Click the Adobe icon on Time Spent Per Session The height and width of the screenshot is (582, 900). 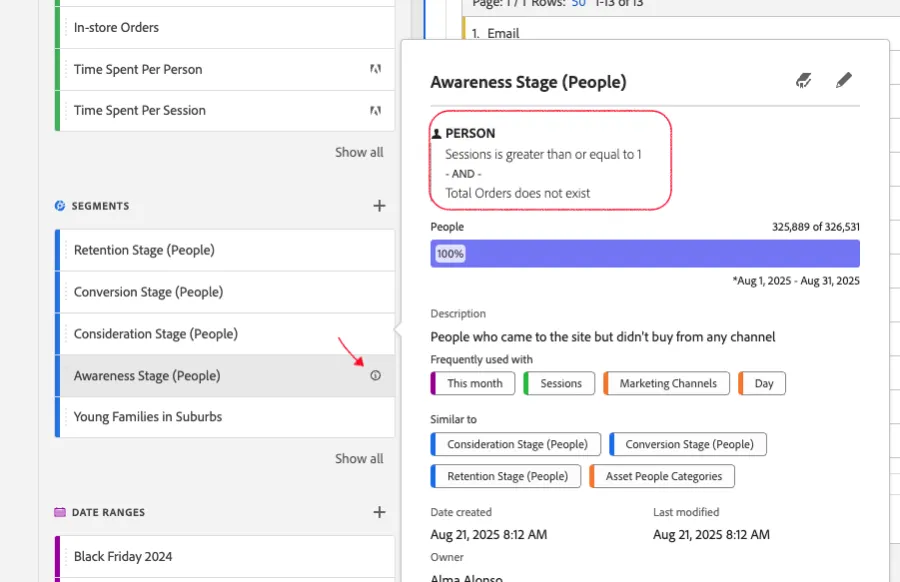click(x=375, y=110)
